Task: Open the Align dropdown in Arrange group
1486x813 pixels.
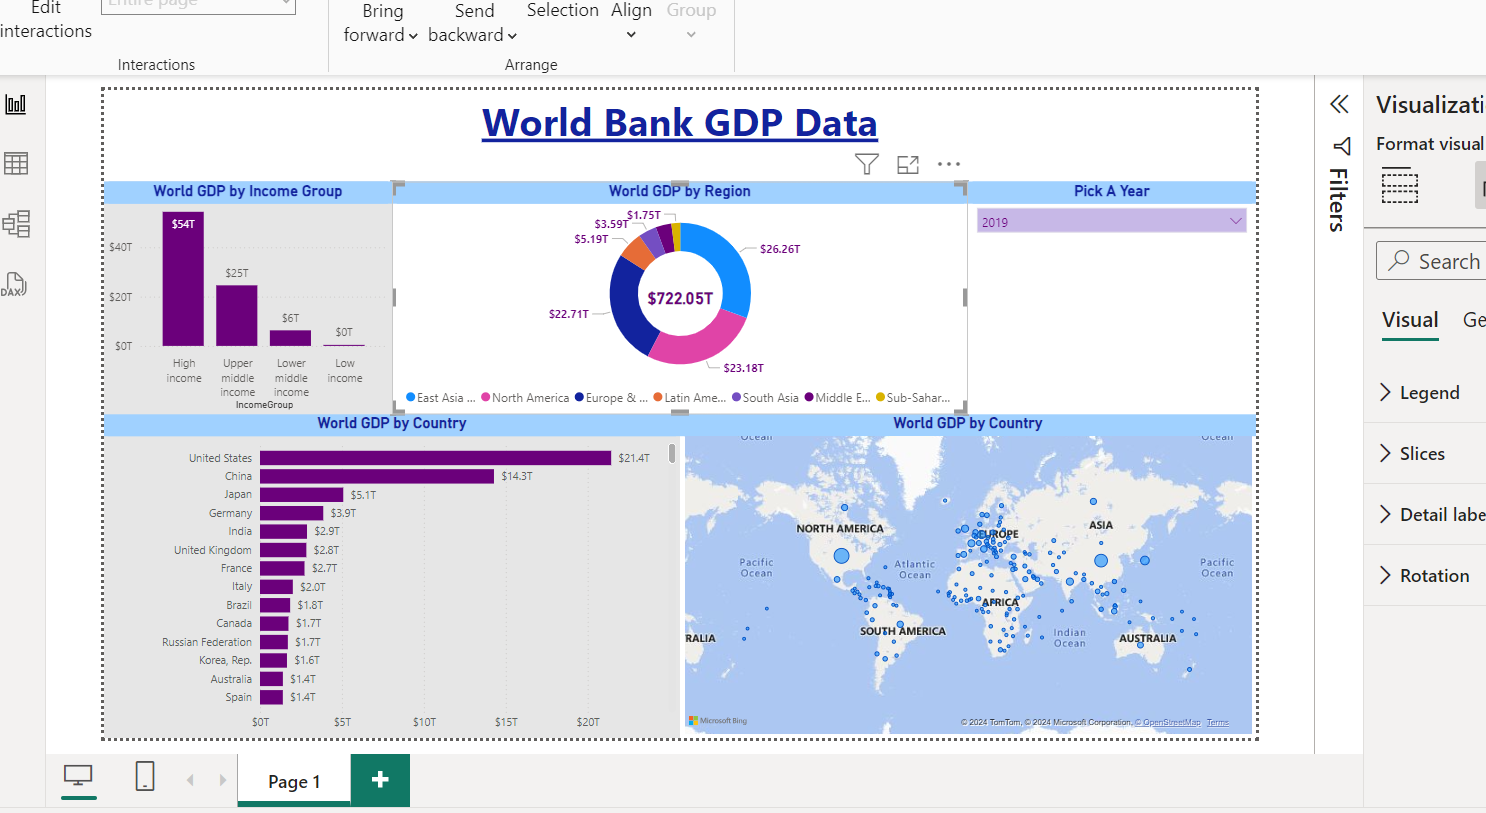Action: (631, 23)
